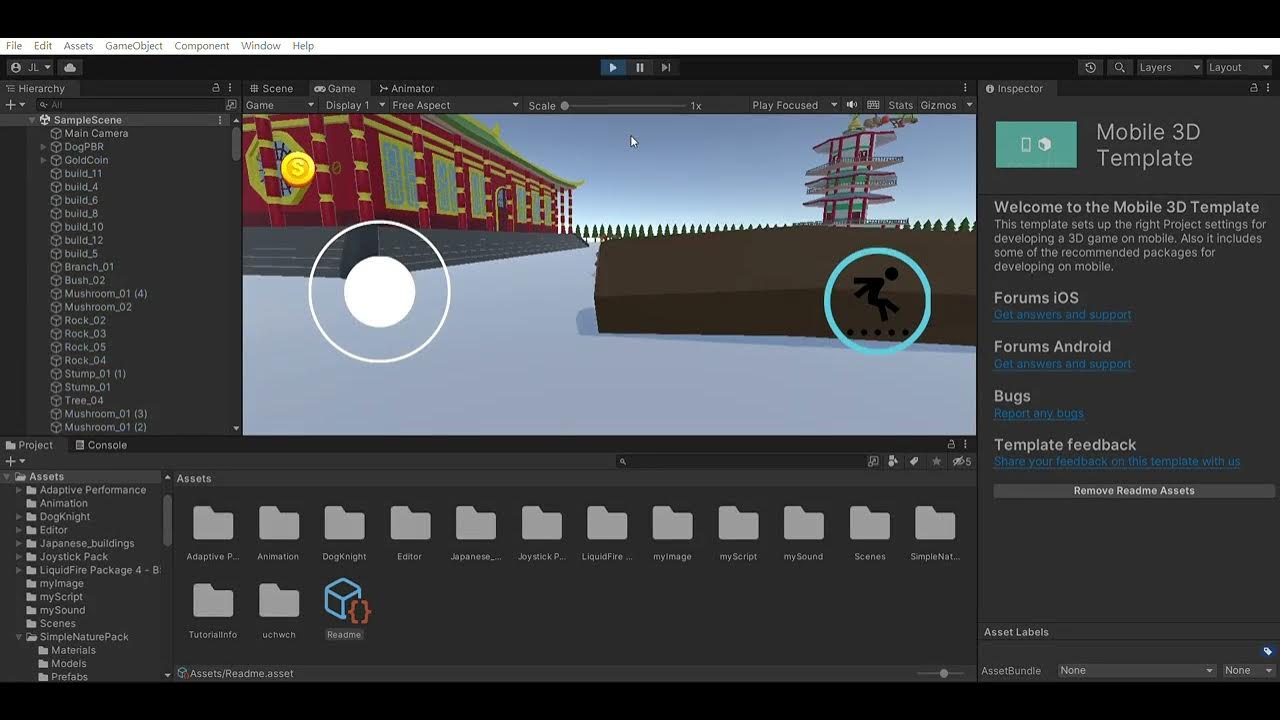Click the Project favorites star icon

(x=936, y=461)
